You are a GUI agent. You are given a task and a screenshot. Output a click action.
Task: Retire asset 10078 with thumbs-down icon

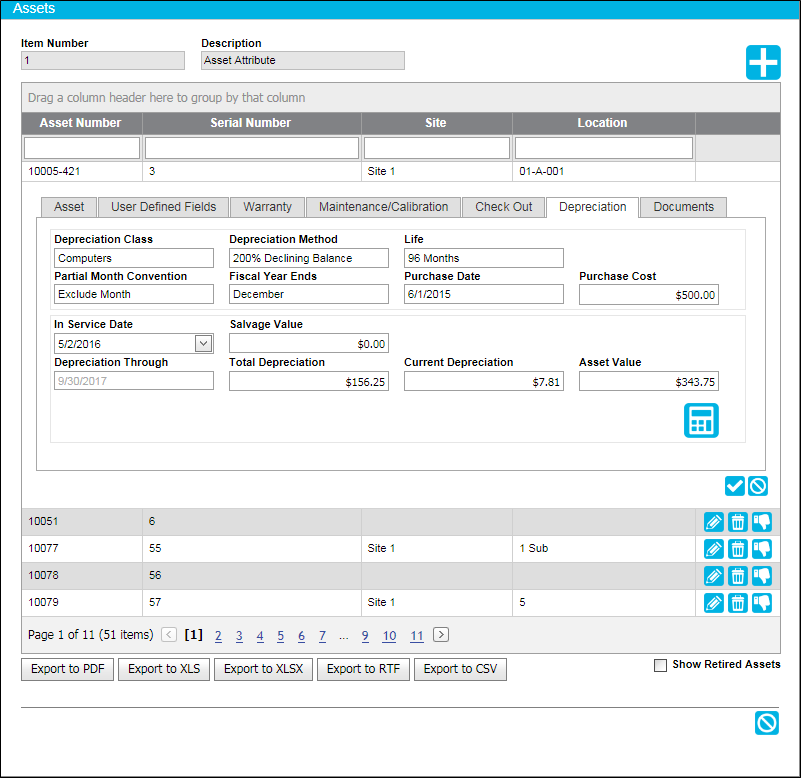(x=762, y=576)
